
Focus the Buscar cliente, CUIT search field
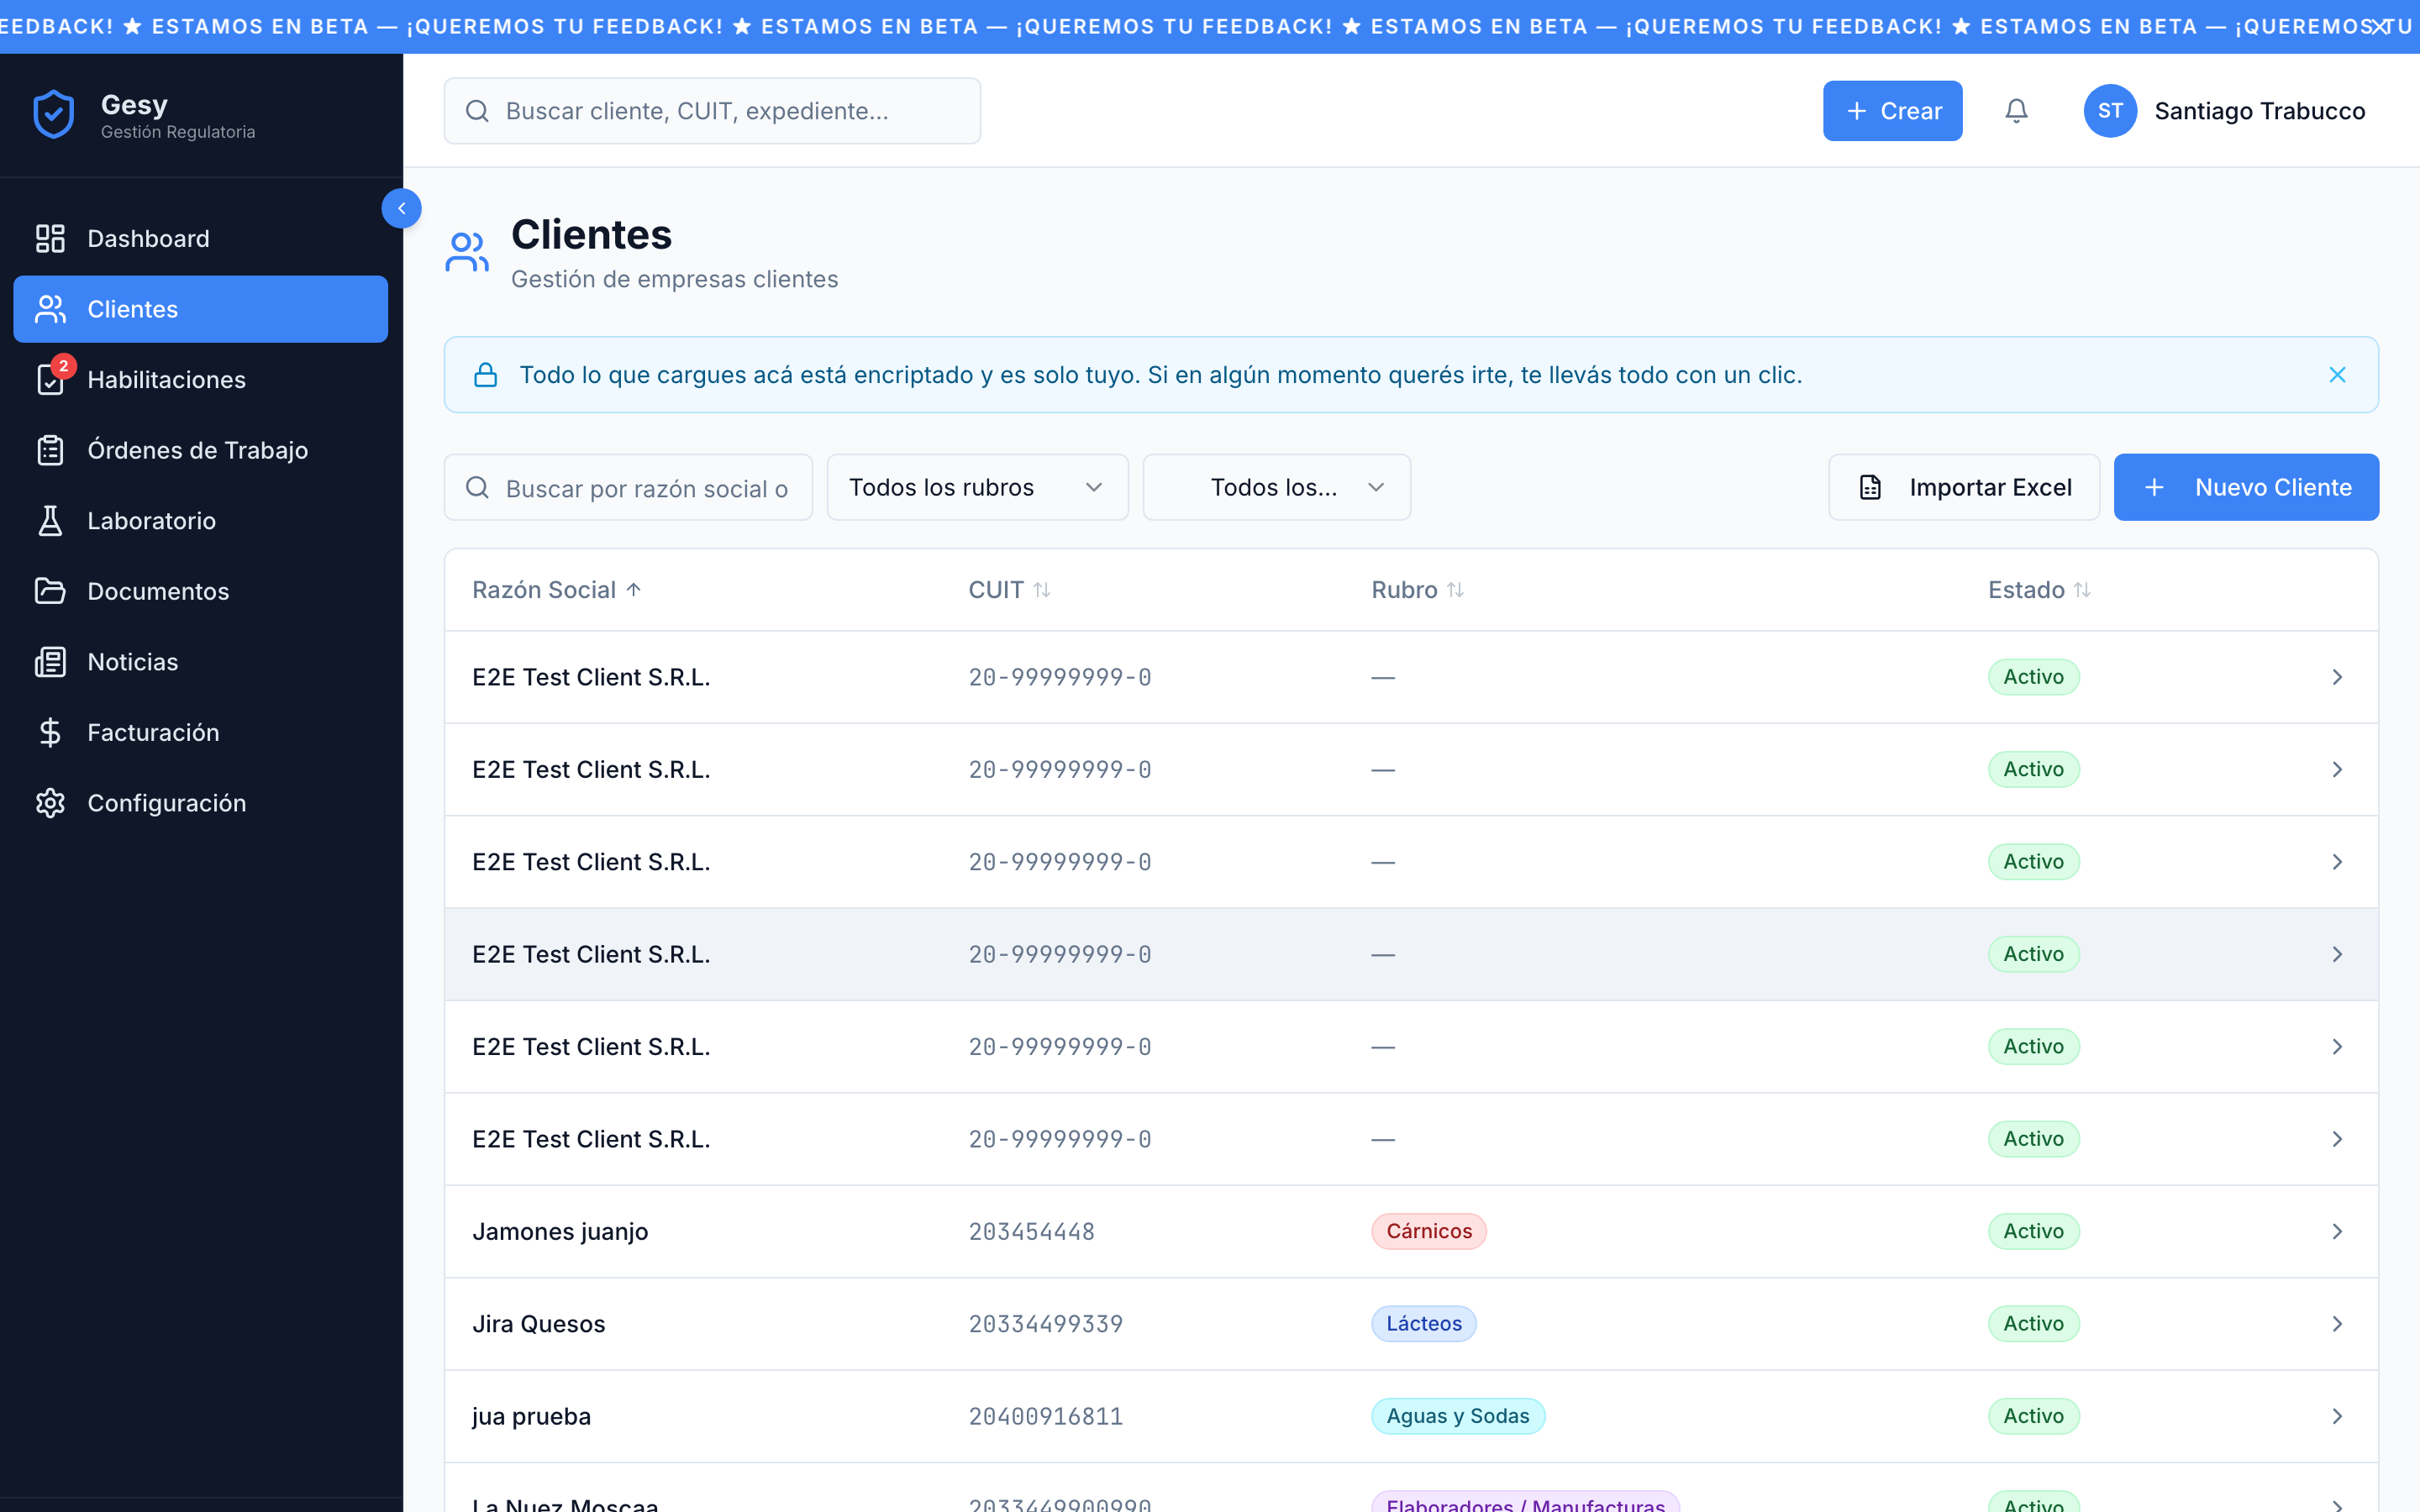point(712,111)
